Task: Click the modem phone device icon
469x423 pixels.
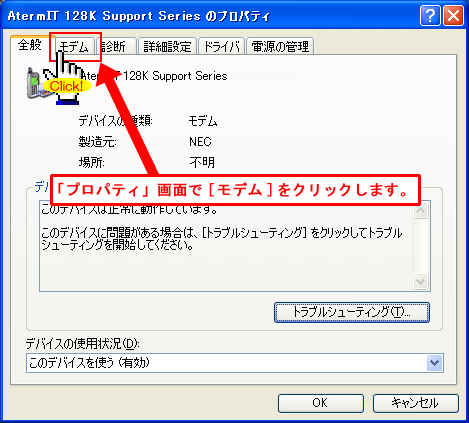Action: [36, 83]
